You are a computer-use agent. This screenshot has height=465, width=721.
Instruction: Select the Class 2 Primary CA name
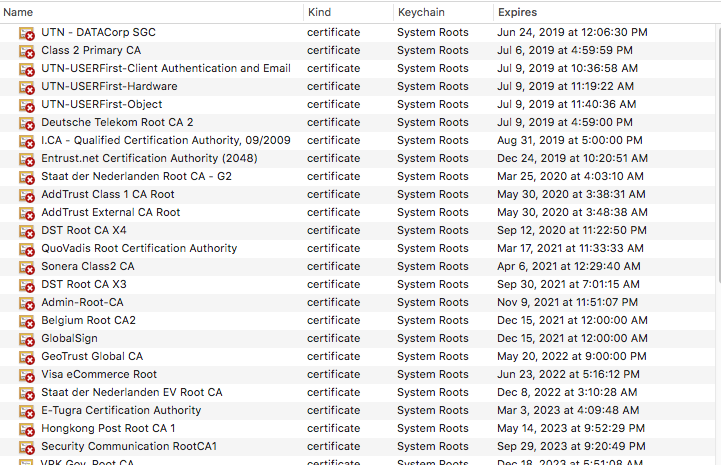click(x=91, y=50)
